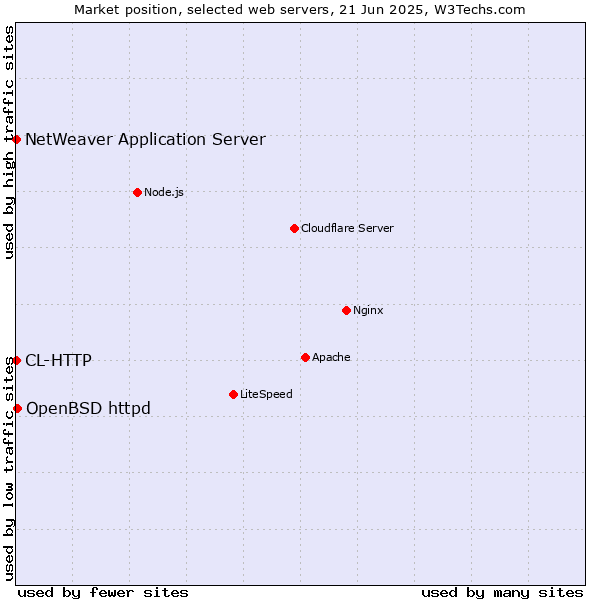Click the NetWeaver Application Server red data point
The image size is (600, 600).
pos(16,139)
